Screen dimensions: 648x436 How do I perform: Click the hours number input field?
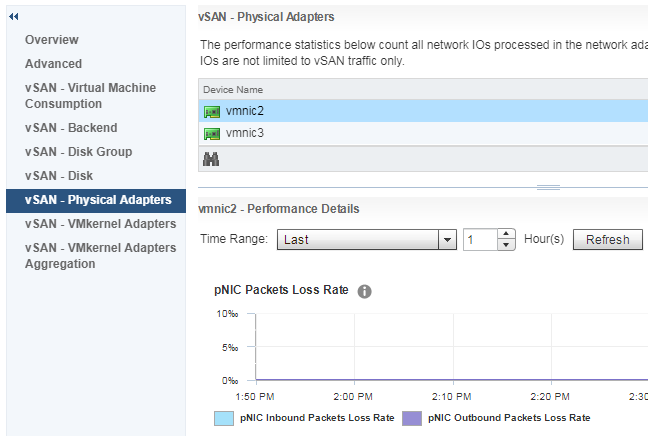[479, 240]
